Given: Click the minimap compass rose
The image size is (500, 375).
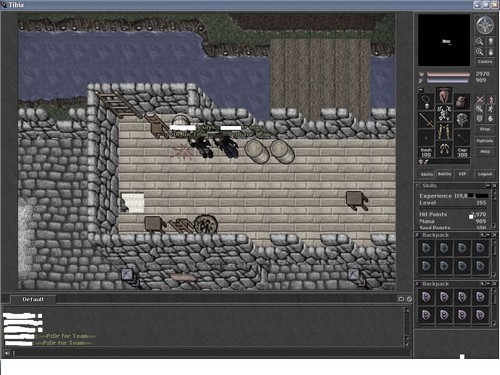Looking at the screenshot, I should (485, 25).
